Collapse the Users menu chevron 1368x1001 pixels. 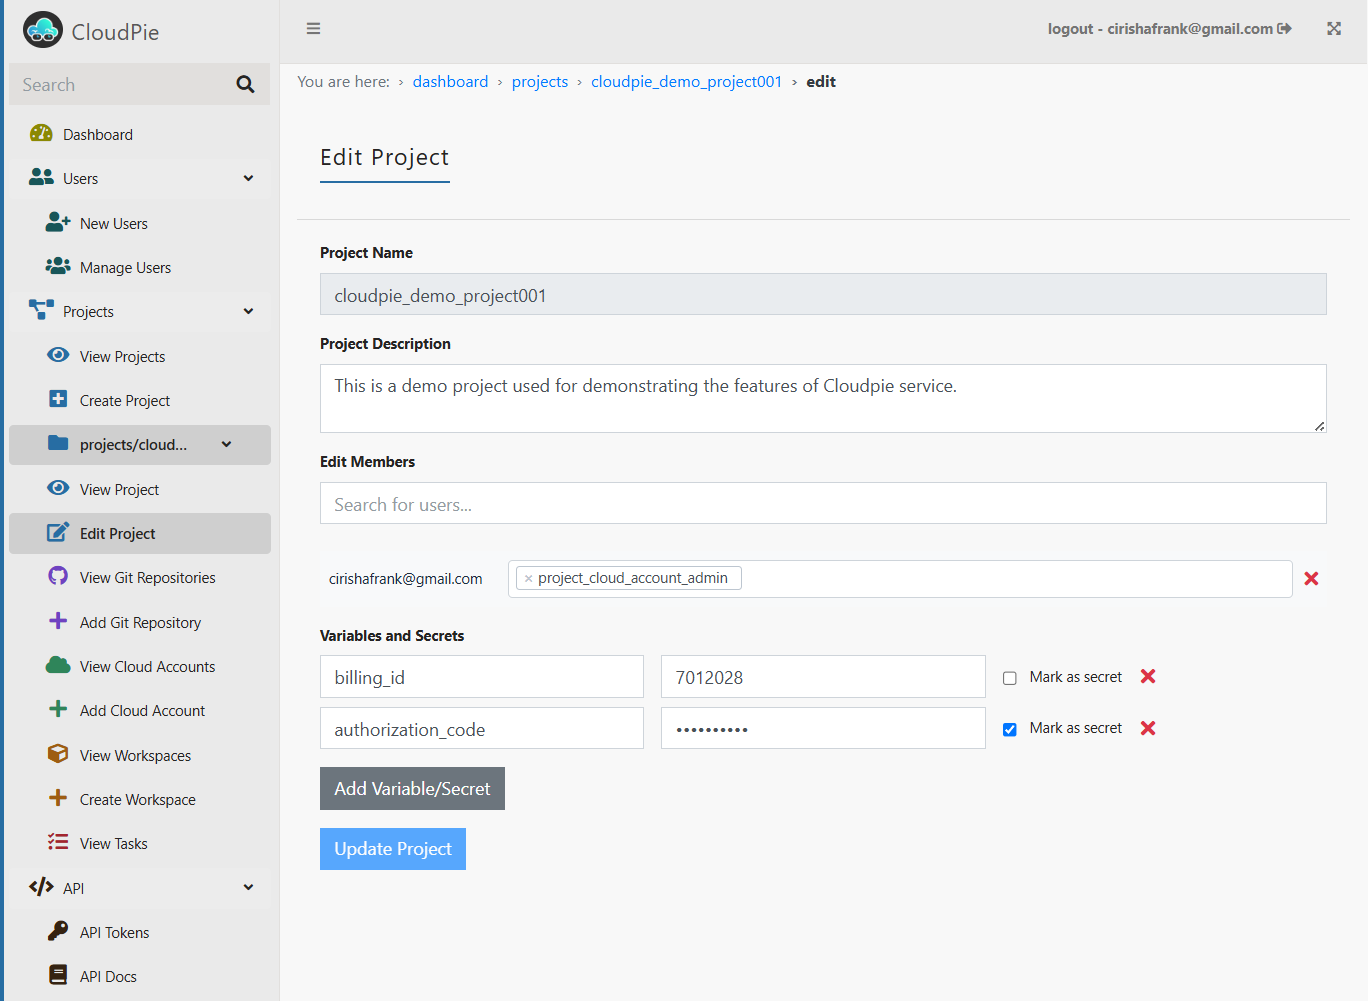click(248, 178)
